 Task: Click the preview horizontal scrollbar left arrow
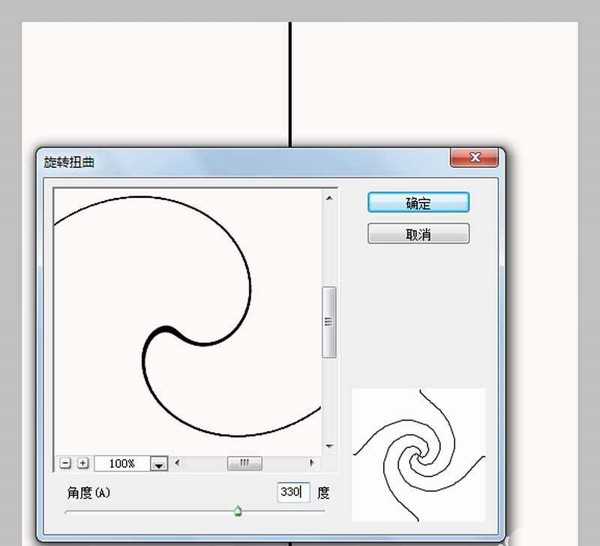pos(179,463)
